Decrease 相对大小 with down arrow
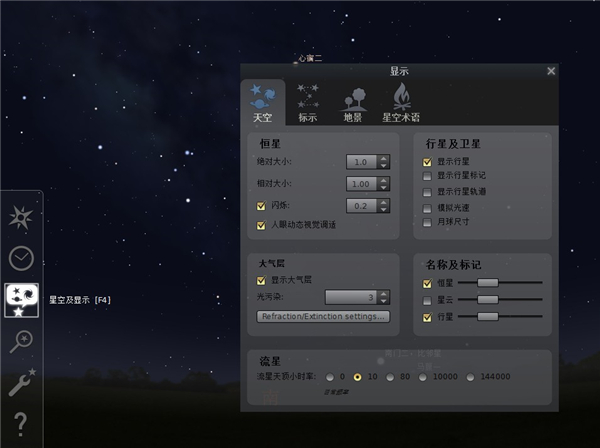This screenshot has height=448, width=600. (x=383, y=187)
